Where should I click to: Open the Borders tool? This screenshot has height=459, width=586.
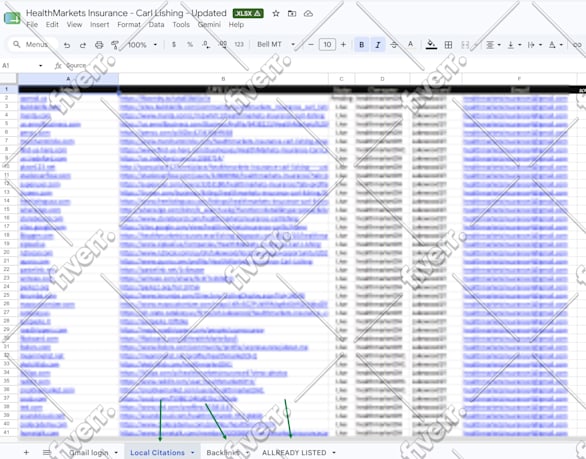pyautogui.click(x=448, y=45)
